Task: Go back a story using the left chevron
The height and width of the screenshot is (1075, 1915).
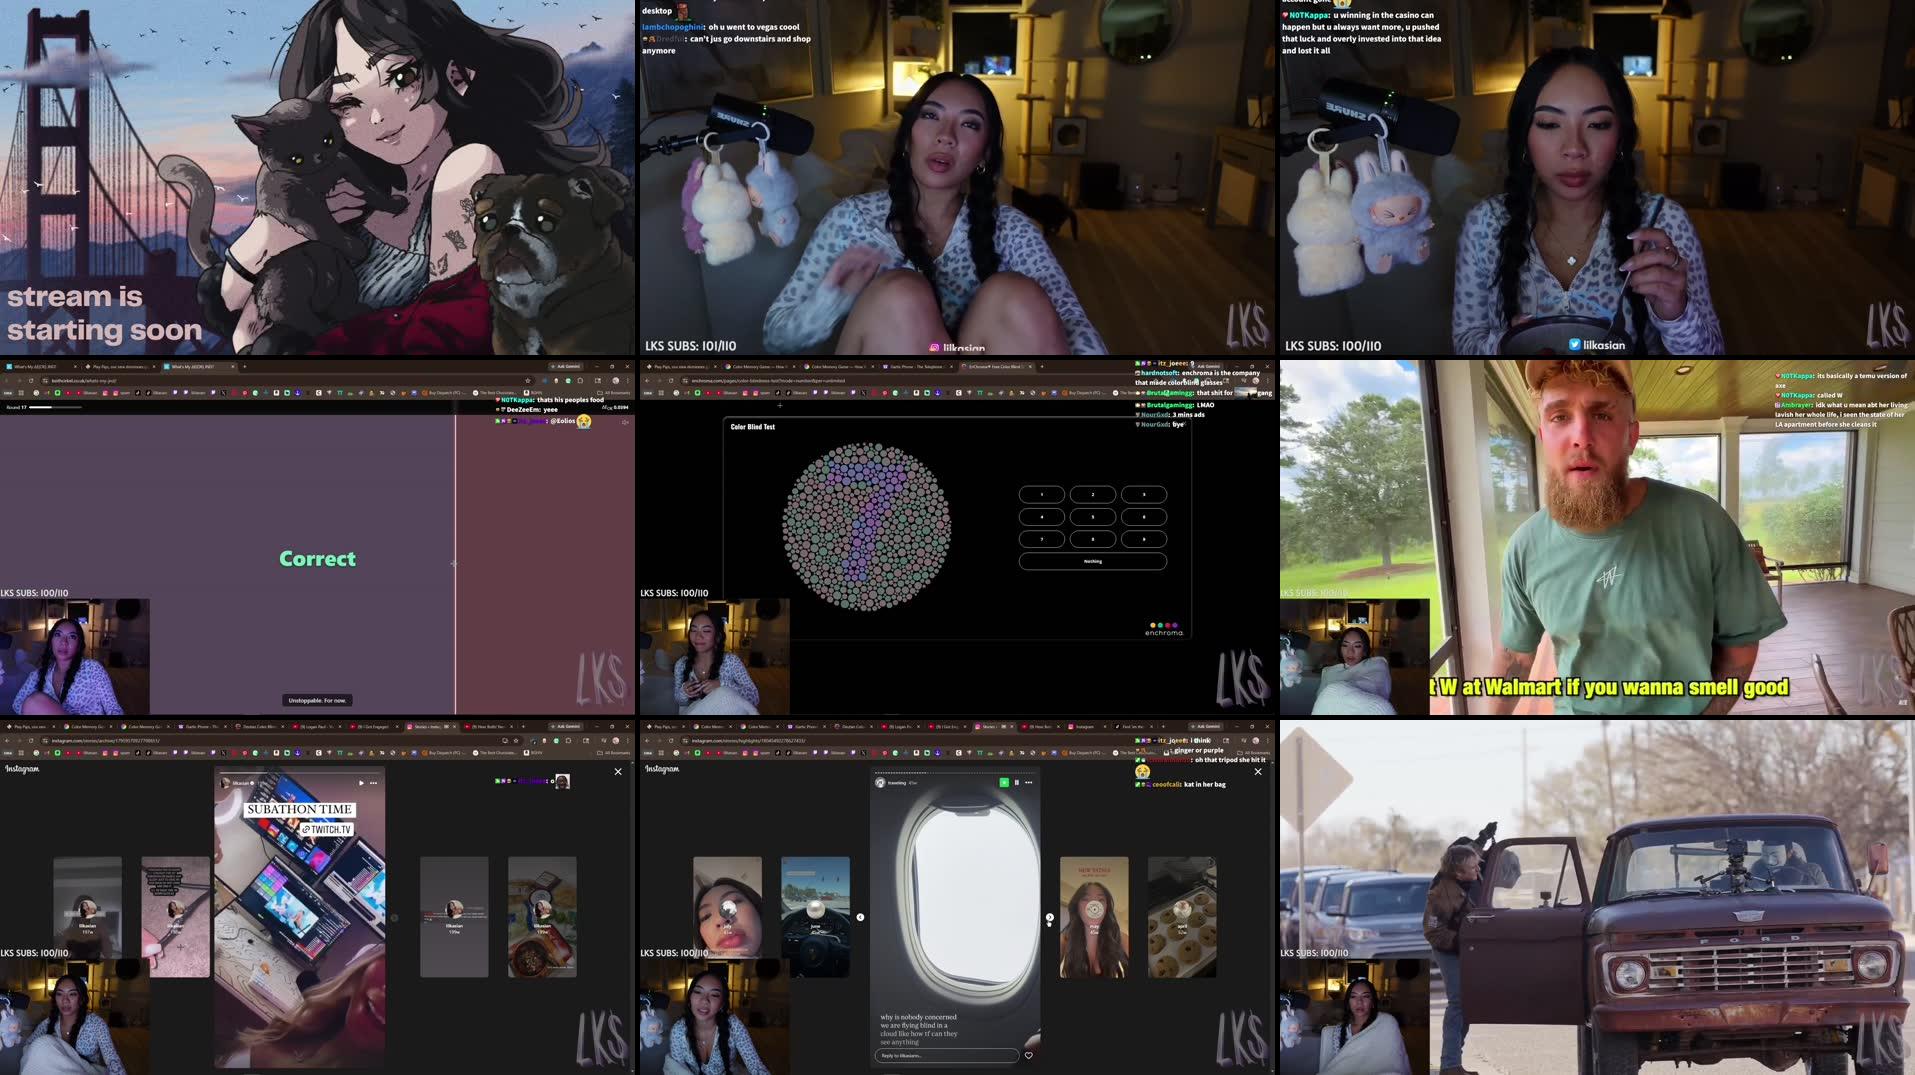Action: point(861,917)
